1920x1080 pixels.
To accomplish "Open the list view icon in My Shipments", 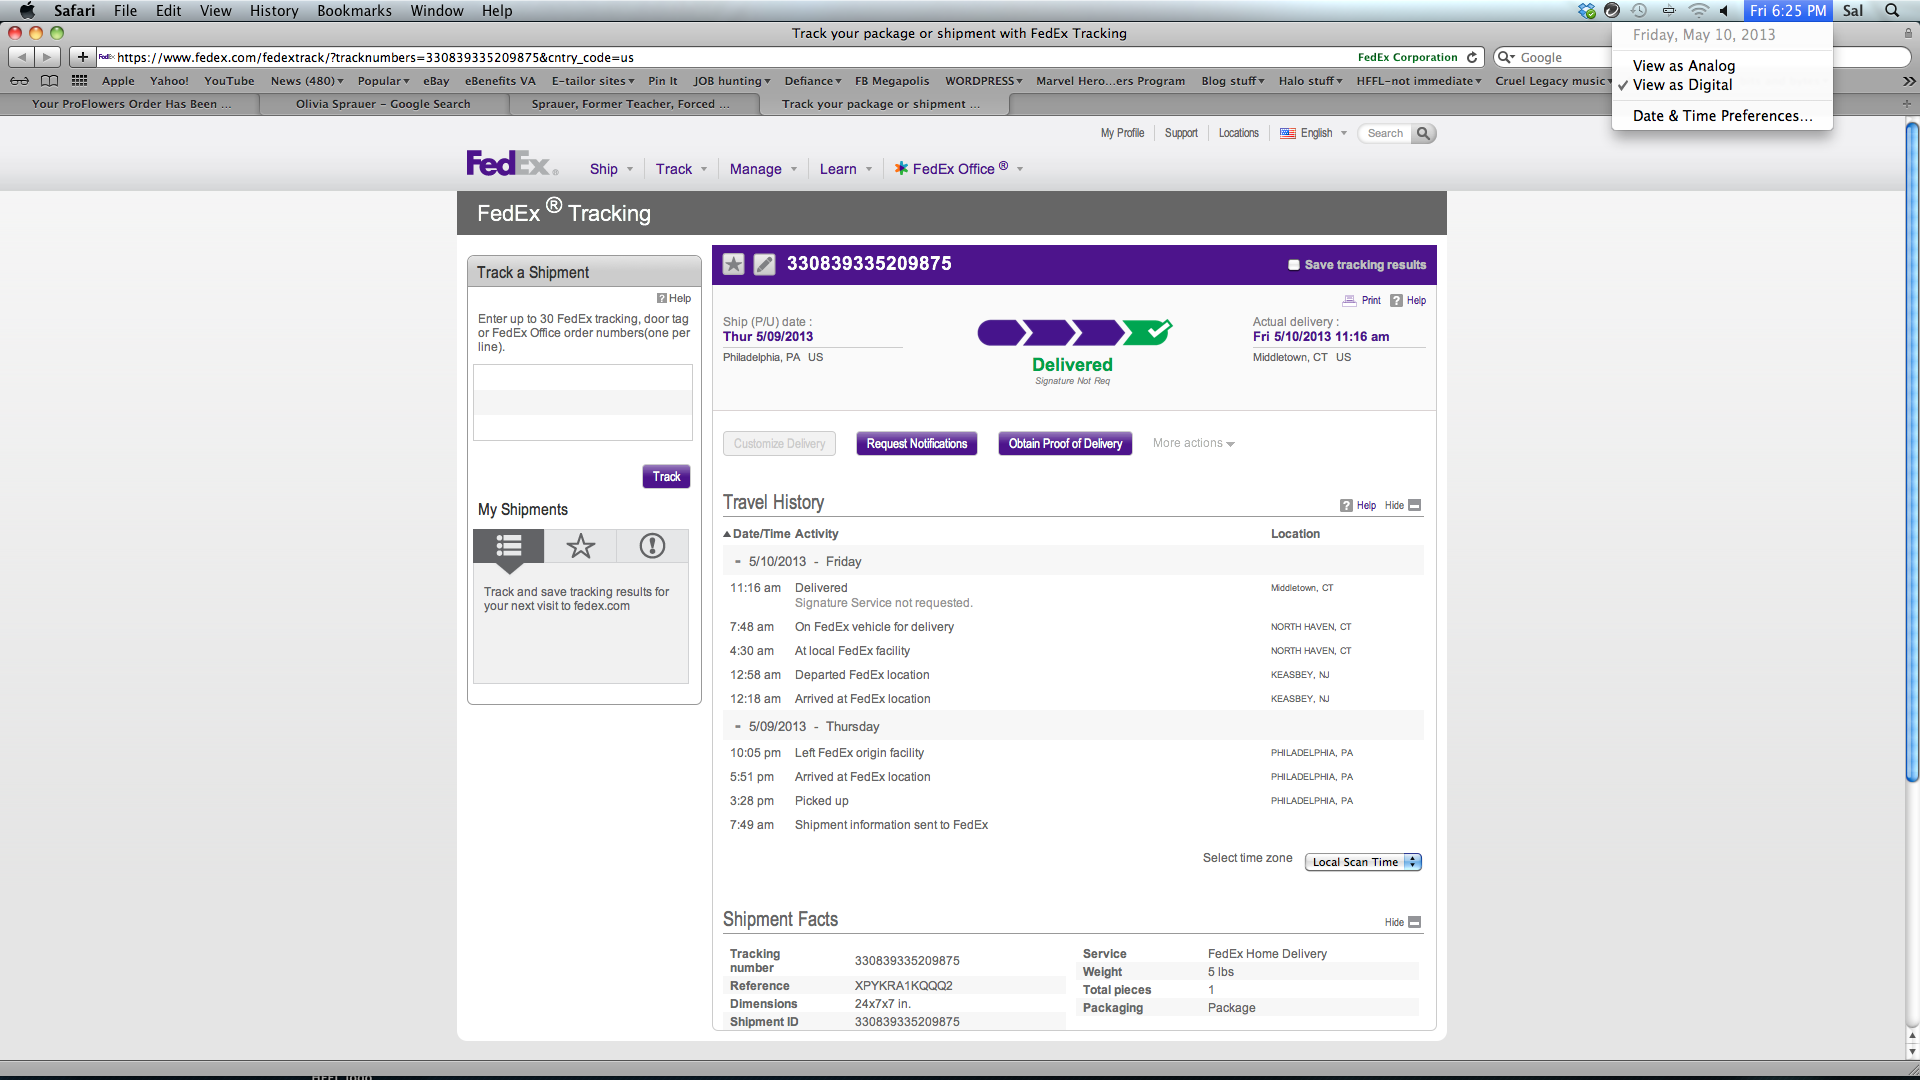I will 509,546.
